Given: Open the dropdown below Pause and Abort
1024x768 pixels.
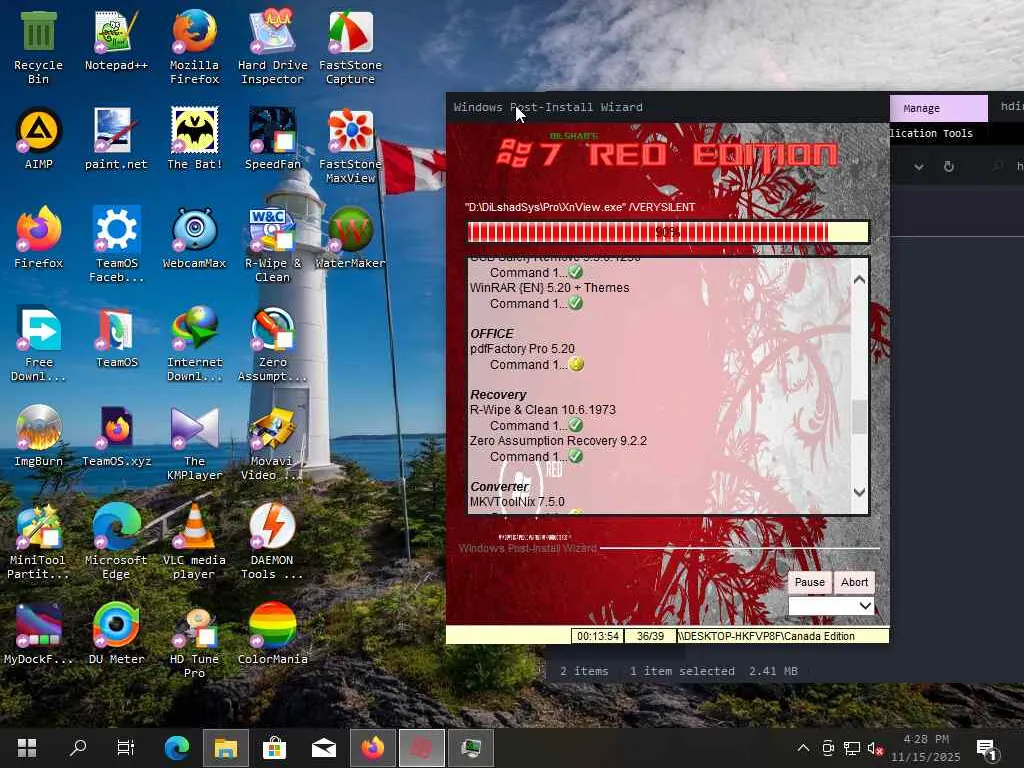Looking at the screenshot, I should pos(831,605).
